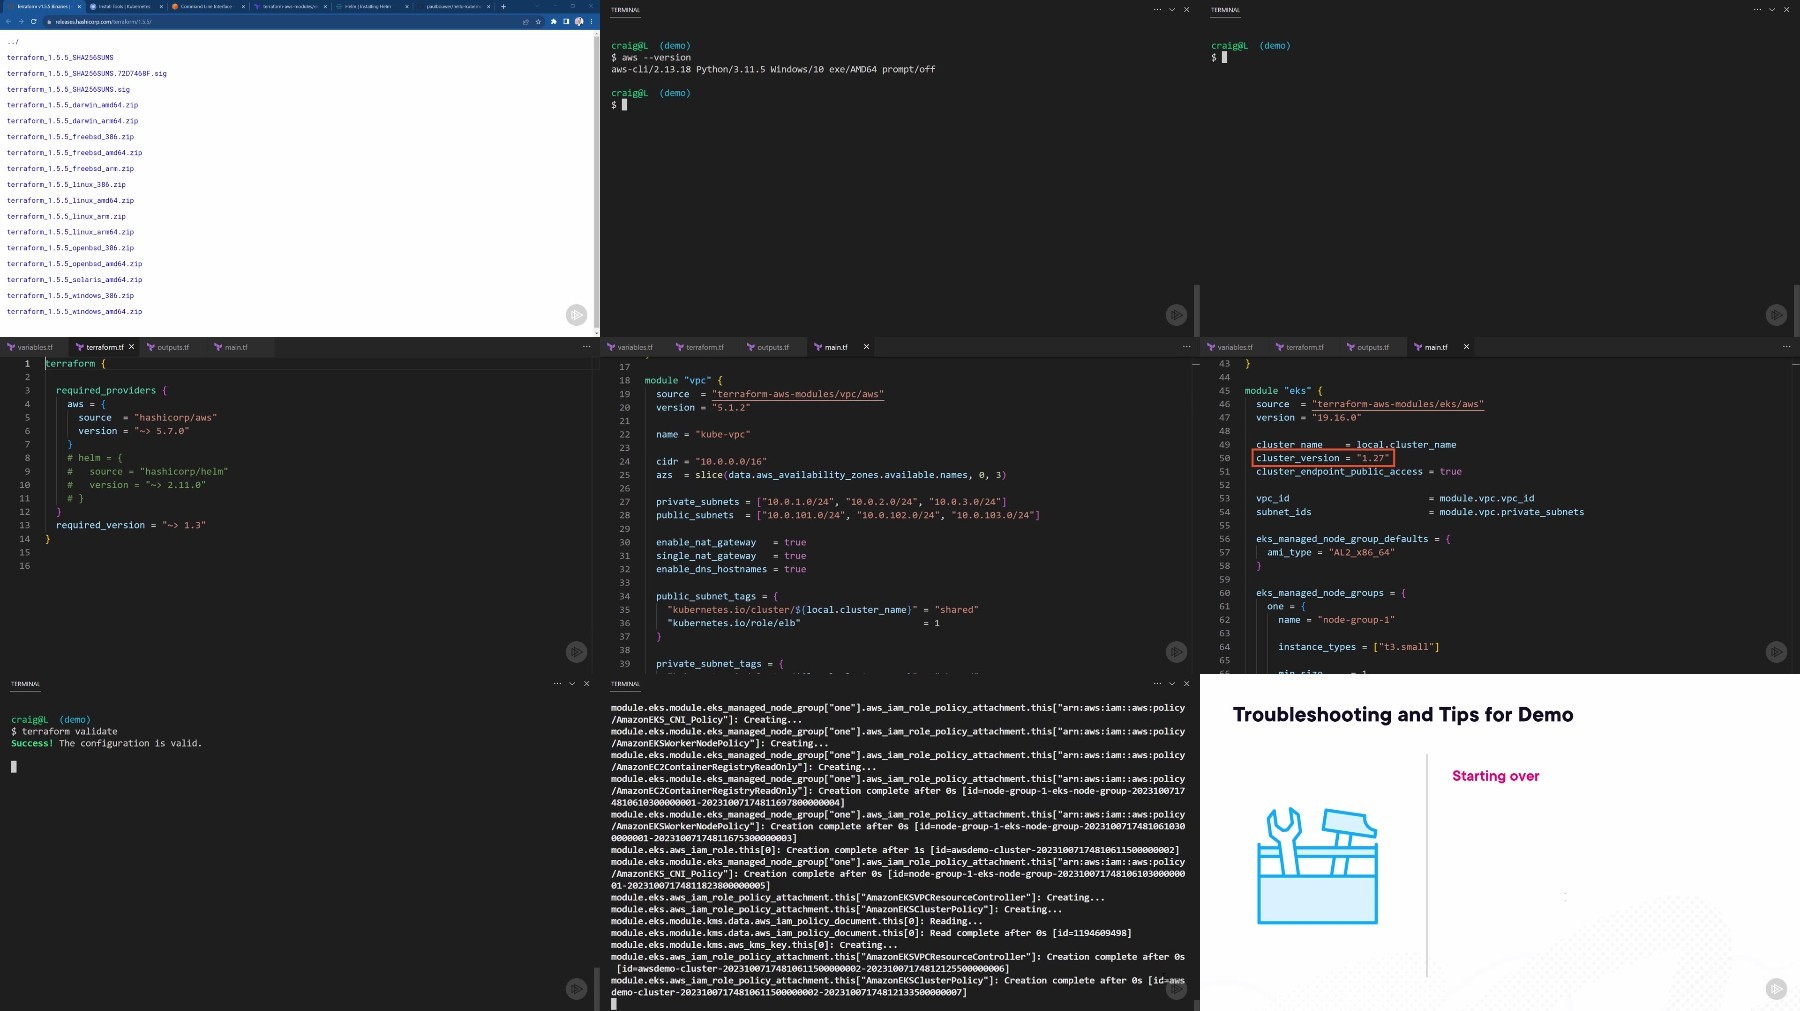Bookmark the page with the star icon
Screen dimensions: 1800x1011
(x=538, y=21)
